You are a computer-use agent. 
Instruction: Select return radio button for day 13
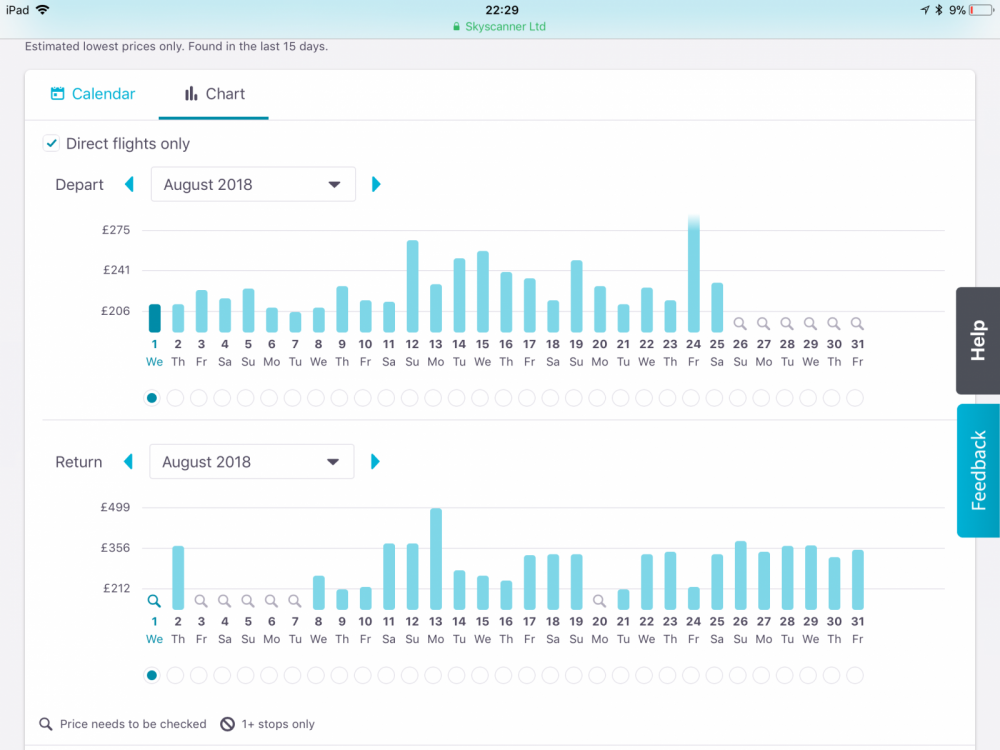[433, 675]
